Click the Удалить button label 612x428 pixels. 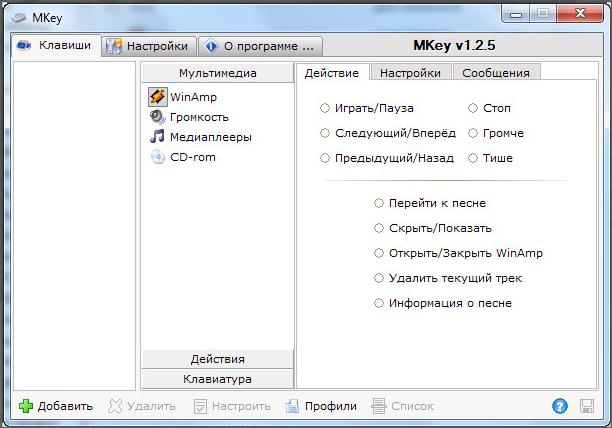pos(151,406)
